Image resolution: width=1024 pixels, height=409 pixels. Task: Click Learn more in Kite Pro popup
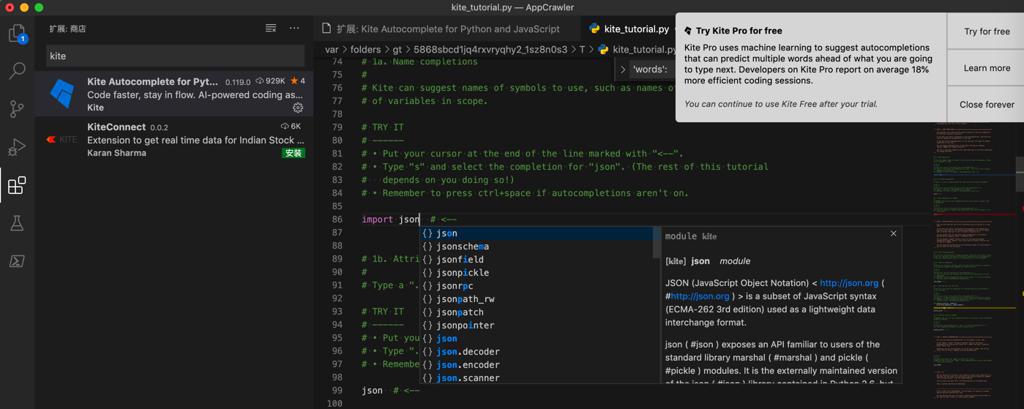pos(986,68)
